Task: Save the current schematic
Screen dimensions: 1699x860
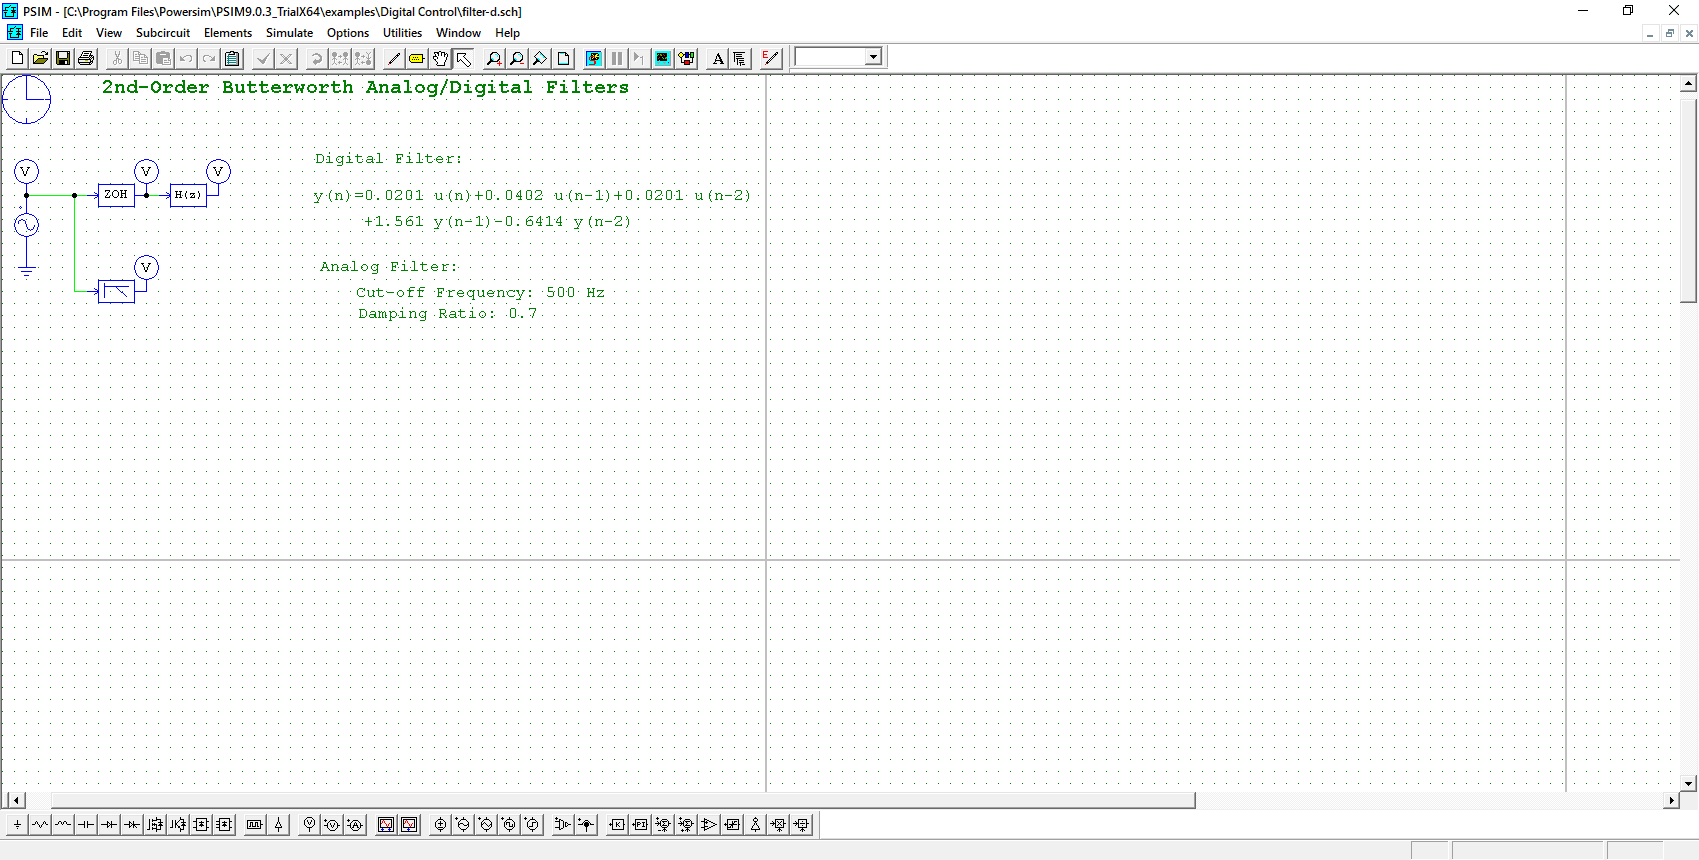Action: click(63, 58)
